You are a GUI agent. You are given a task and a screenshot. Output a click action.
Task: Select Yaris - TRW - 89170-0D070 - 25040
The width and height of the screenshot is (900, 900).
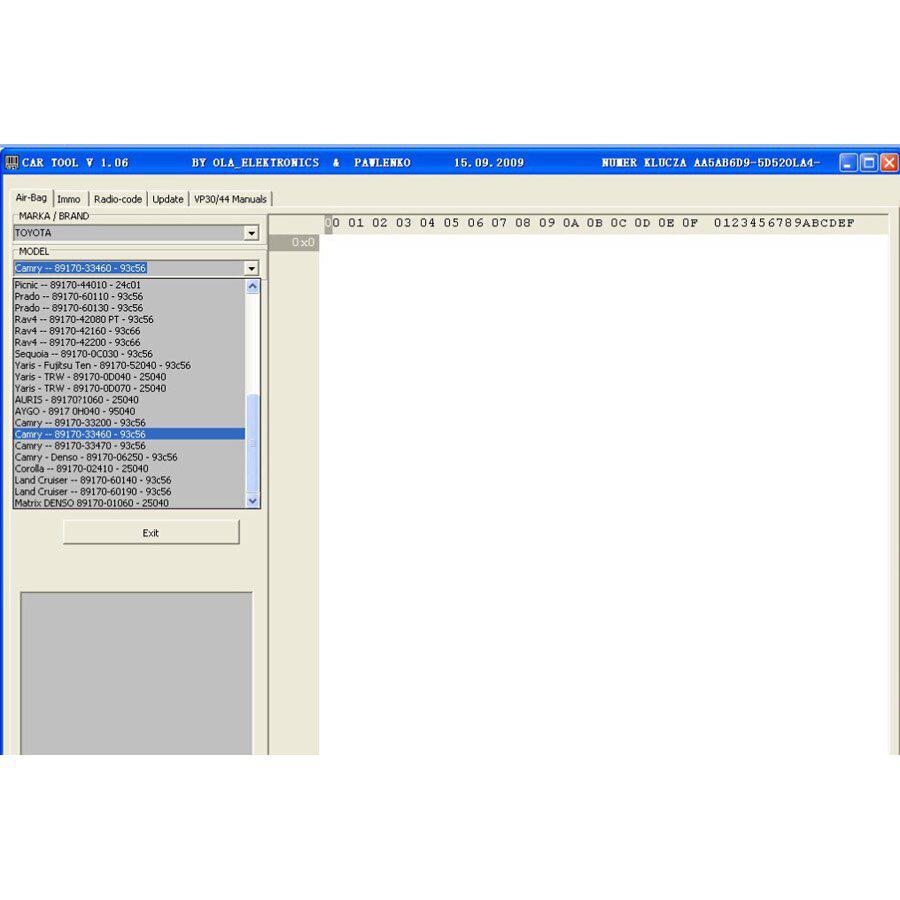[x=129, y=388]
